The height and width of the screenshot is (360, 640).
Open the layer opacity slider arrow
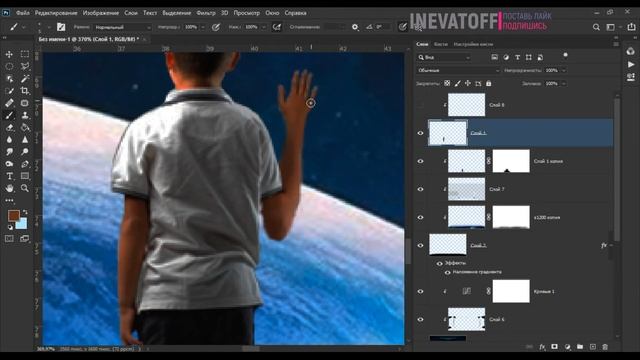click(564, 70)
